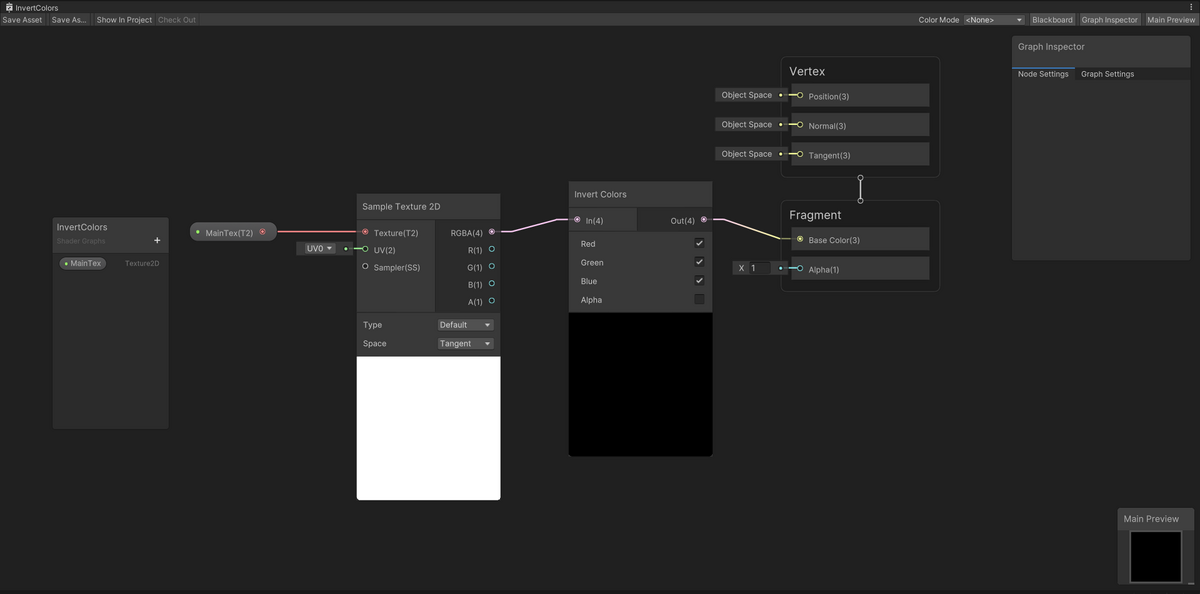
Task: Select the Sample Texture 2D node title
Action: (x=401, y=206)
